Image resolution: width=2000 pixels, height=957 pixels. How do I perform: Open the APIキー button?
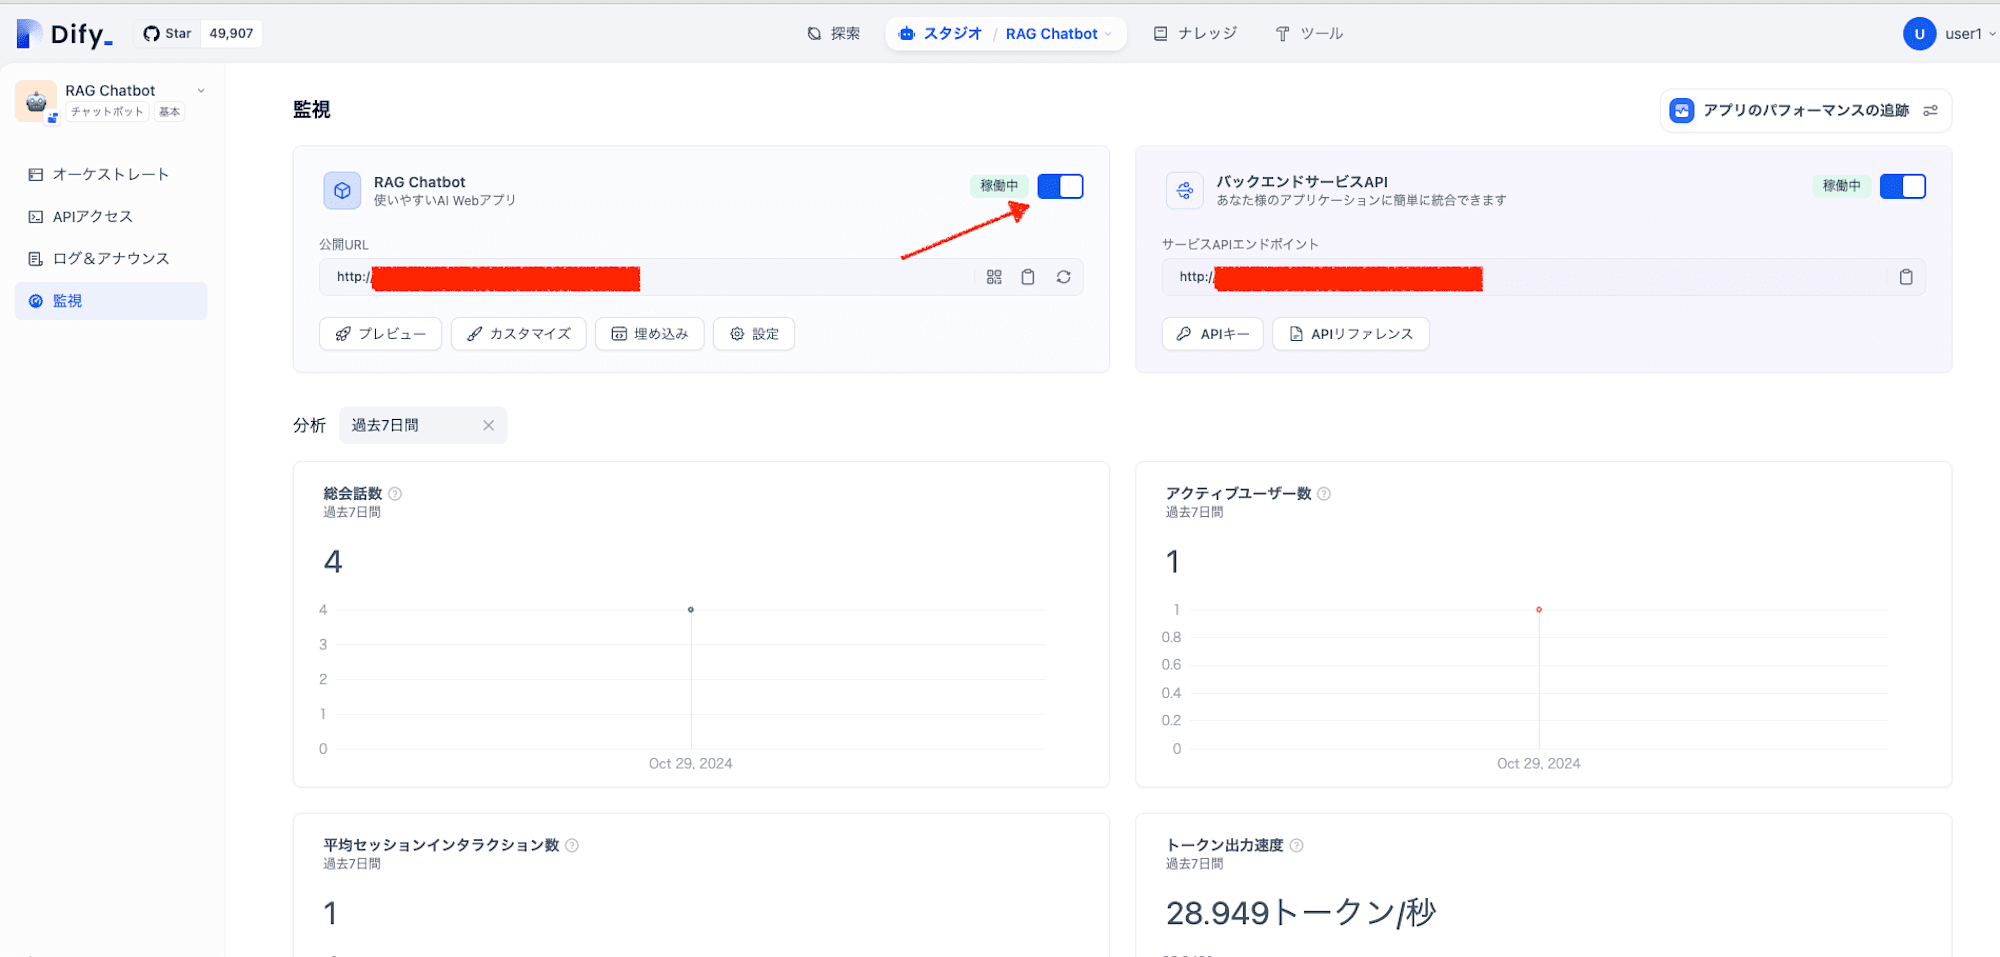coord(1213,334)
